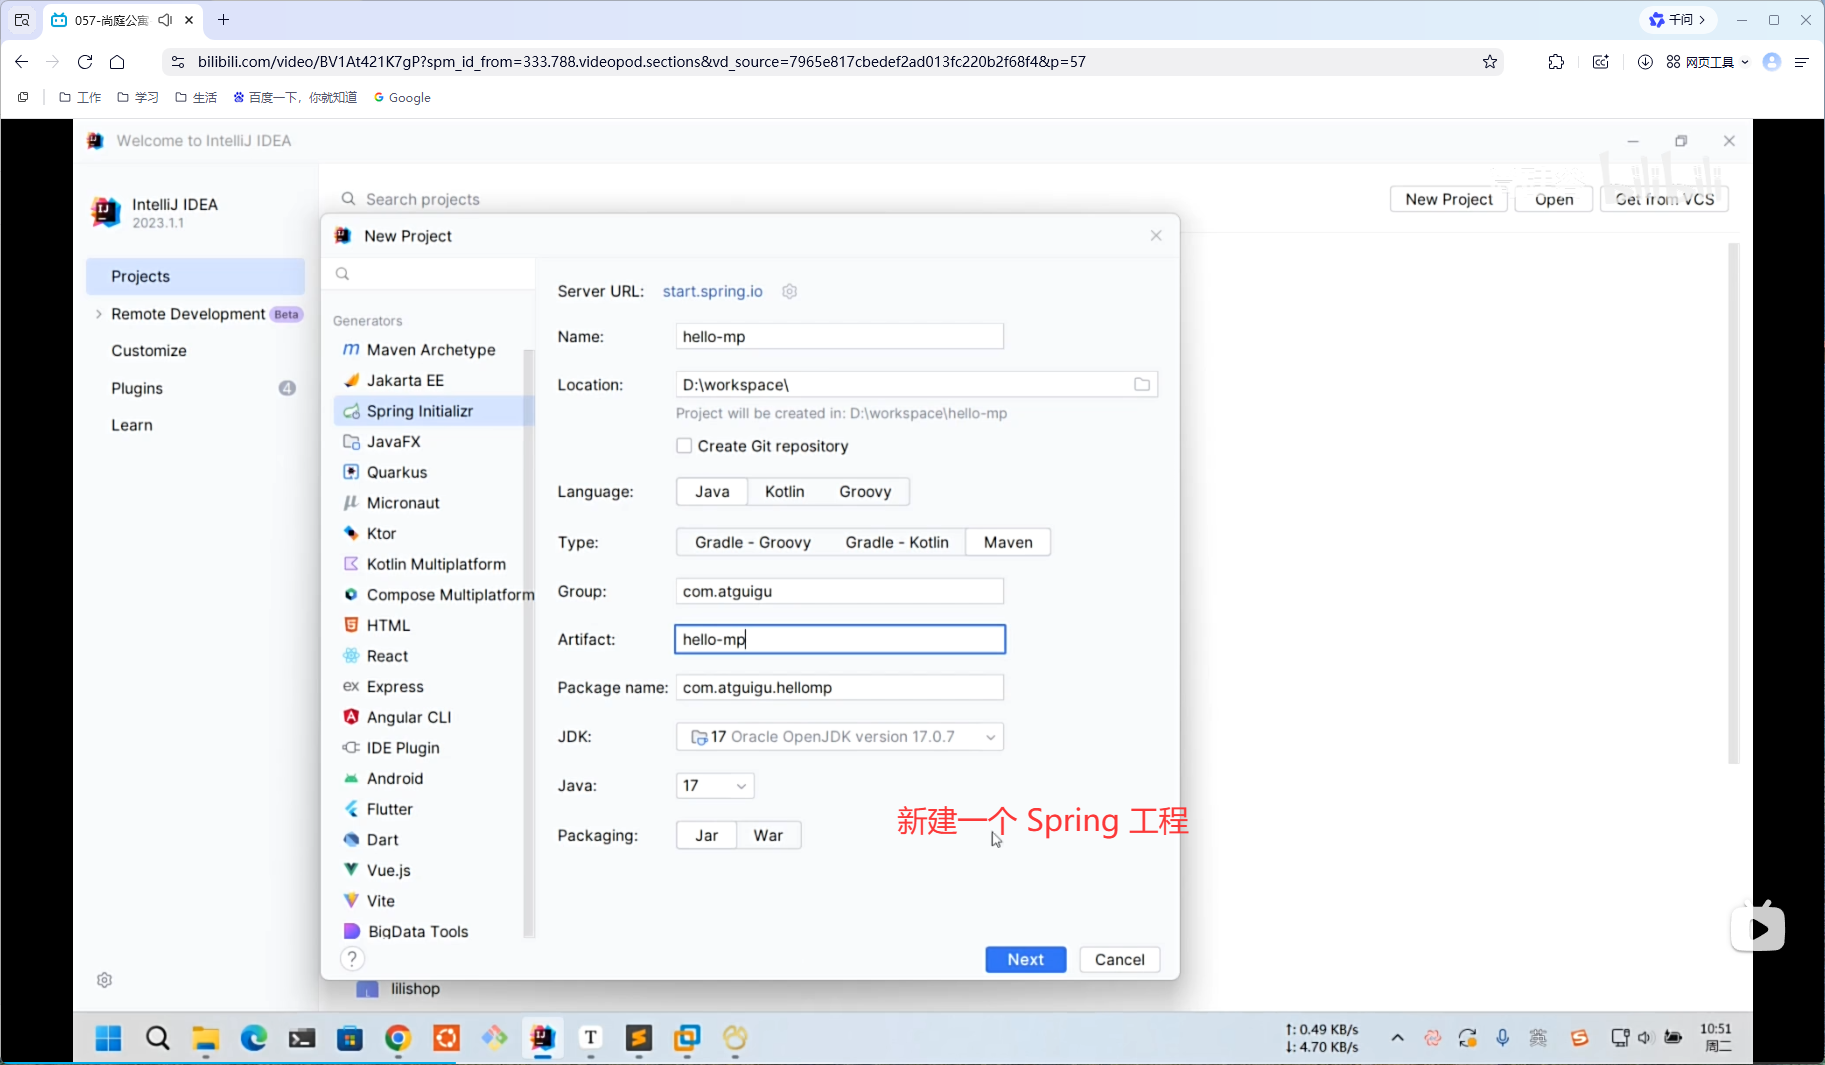Click the New Project welcome button
This screenshot has height=1065, width=1825.
(1448, 199)
